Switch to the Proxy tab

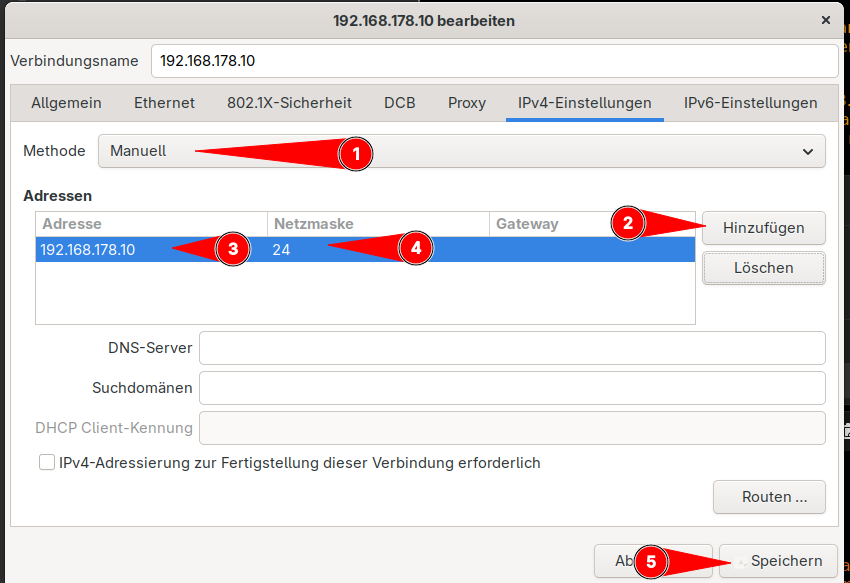point(466,102)
